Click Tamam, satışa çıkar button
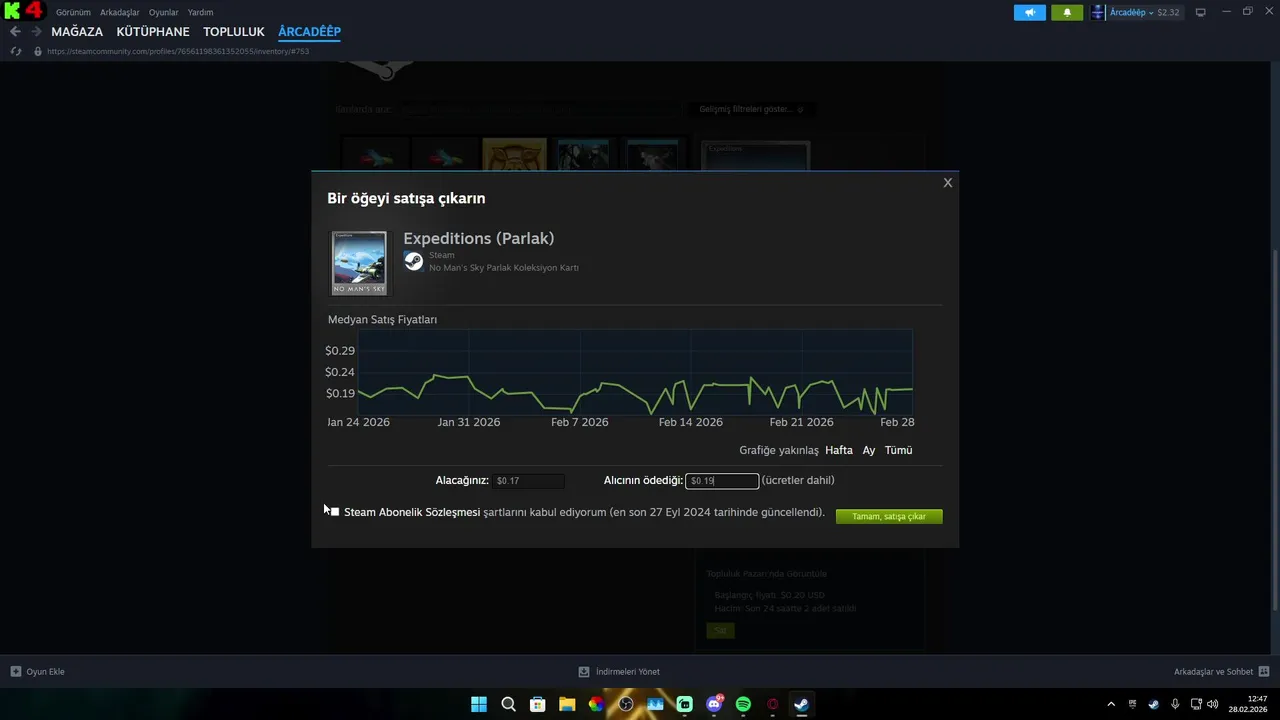The image size is (1280, 720). coord(889,516)
